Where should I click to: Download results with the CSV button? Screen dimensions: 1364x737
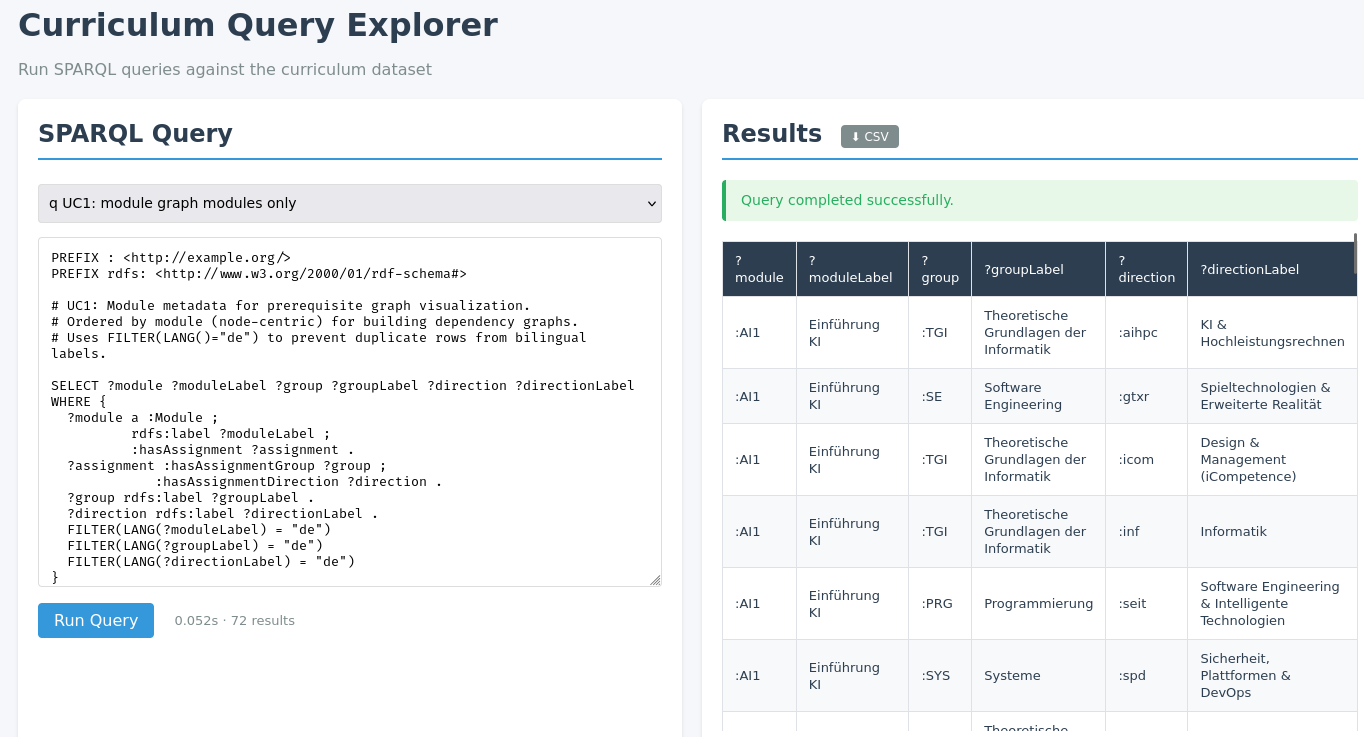(x=869, y=136)
